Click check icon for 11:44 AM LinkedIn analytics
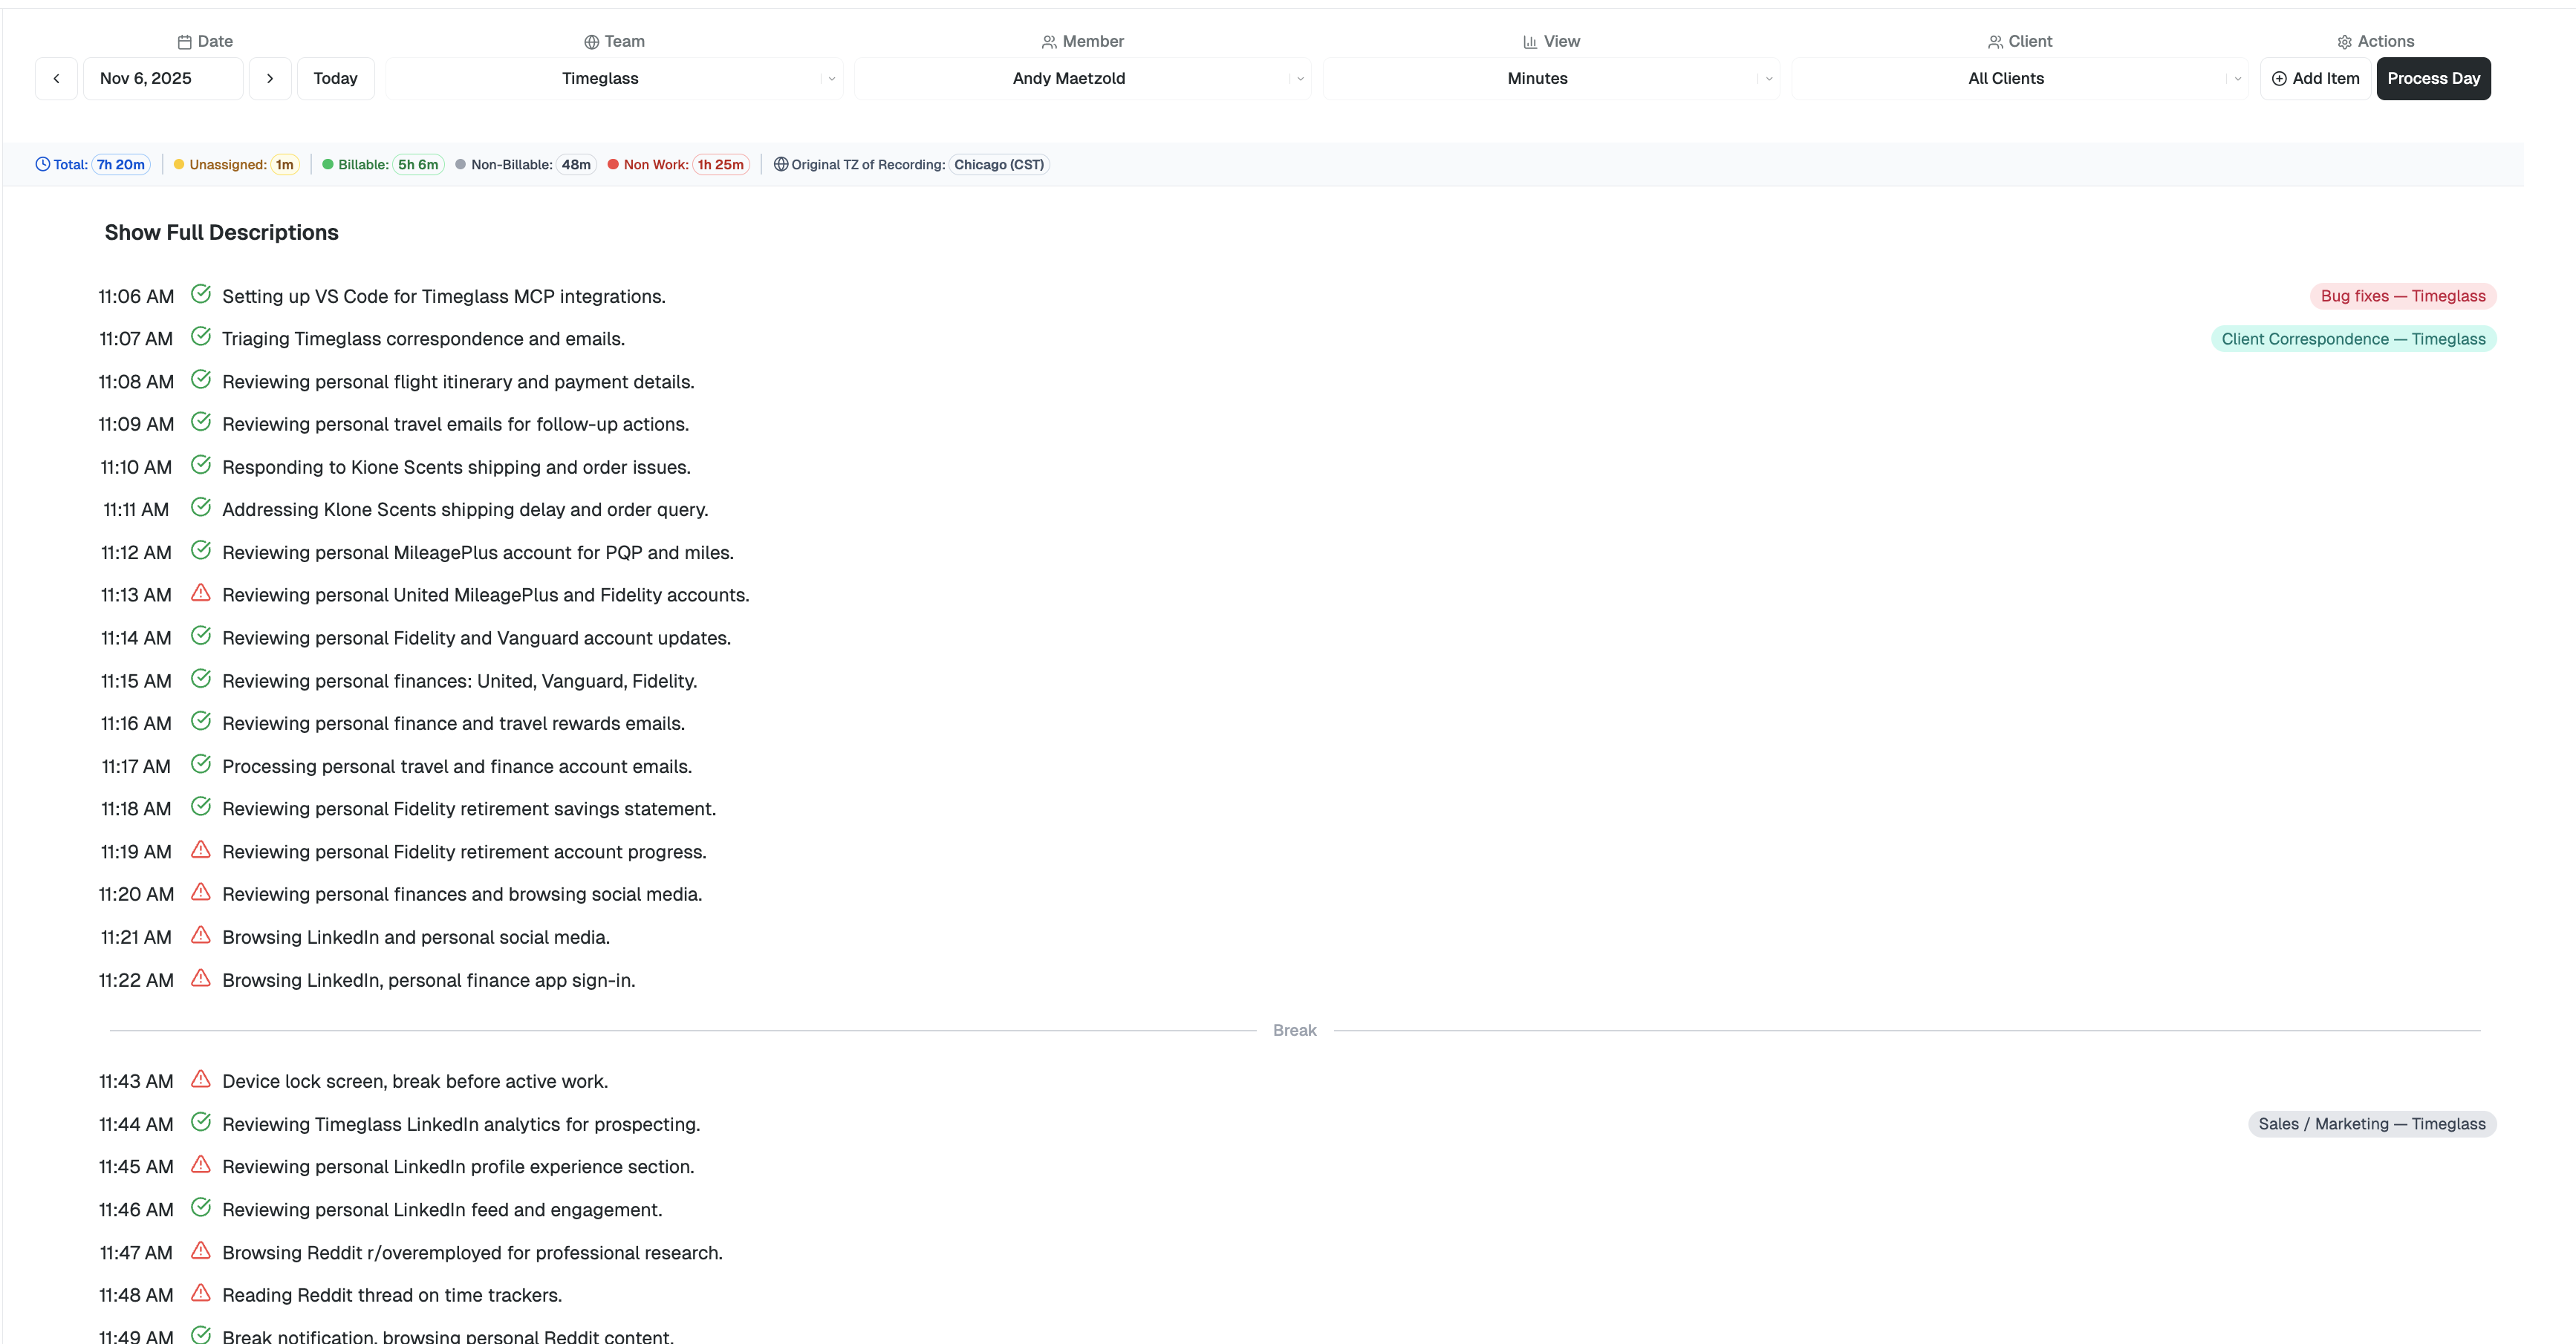2576x1344 pixels. (201, 1122)
